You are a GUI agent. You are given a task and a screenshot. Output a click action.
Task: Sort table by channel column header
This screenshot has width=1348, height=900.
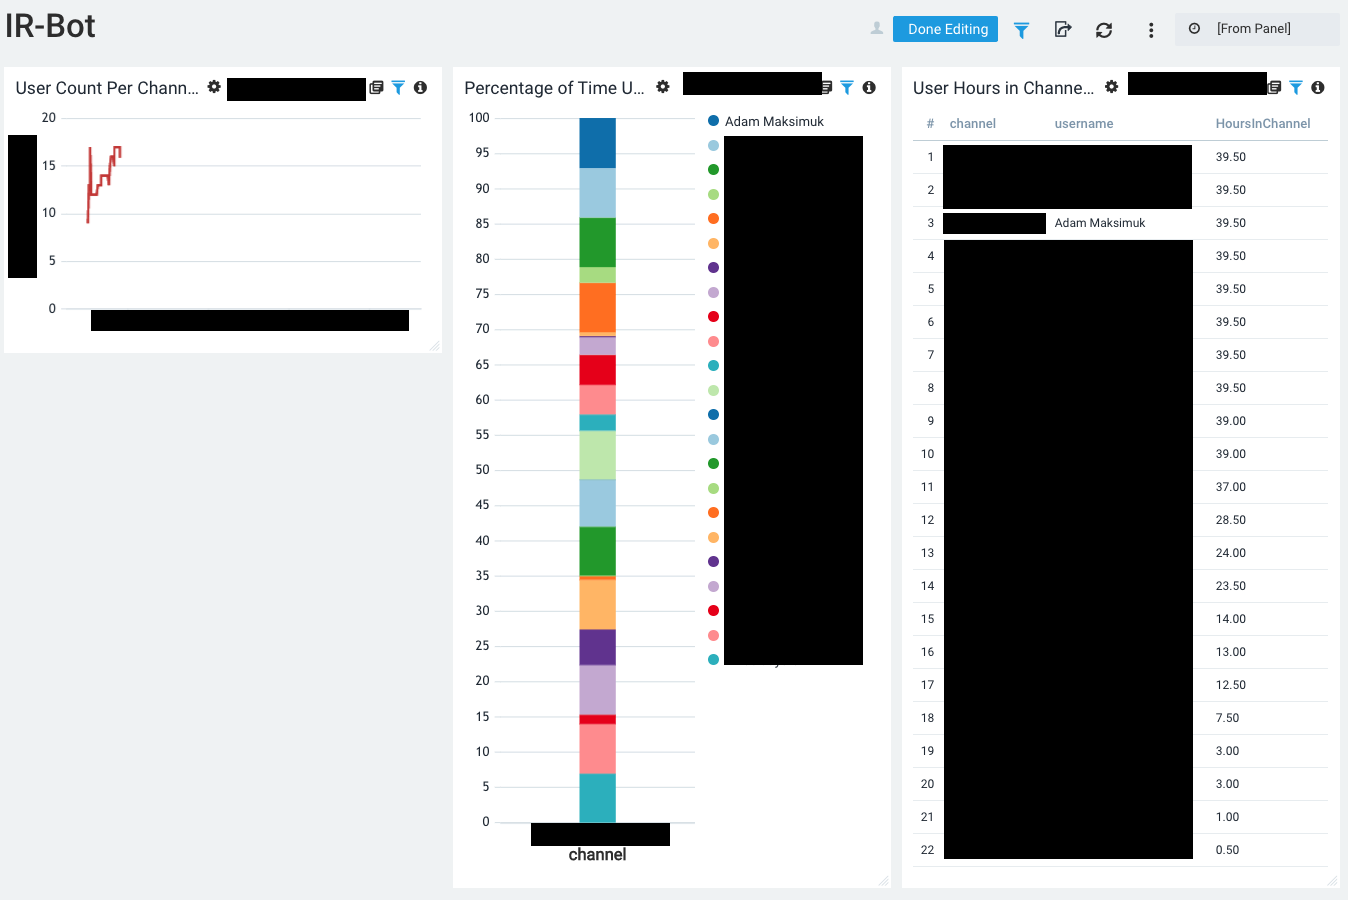pos(972,124)
